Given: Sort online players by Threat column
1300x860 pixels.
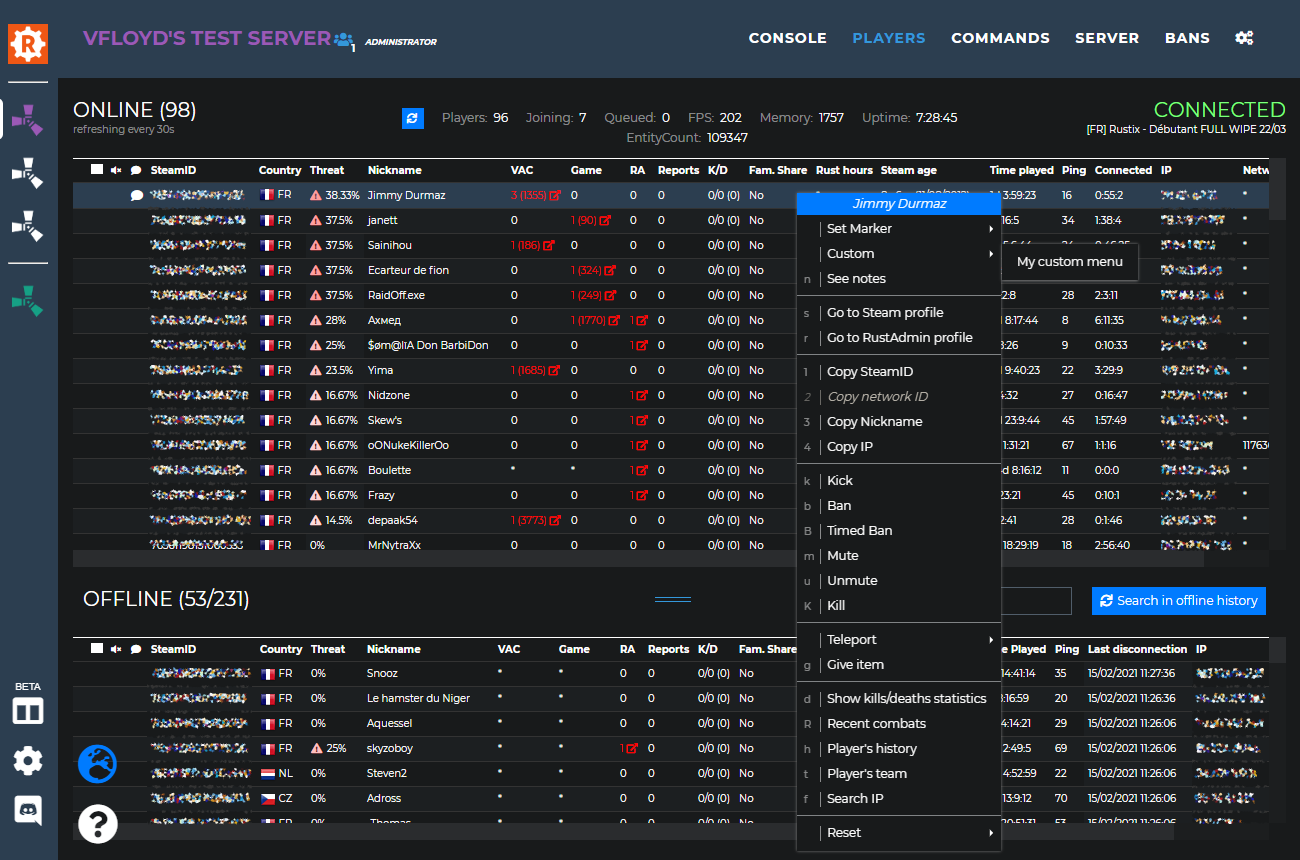Looking at the screenshot, I should coord(327,170).
